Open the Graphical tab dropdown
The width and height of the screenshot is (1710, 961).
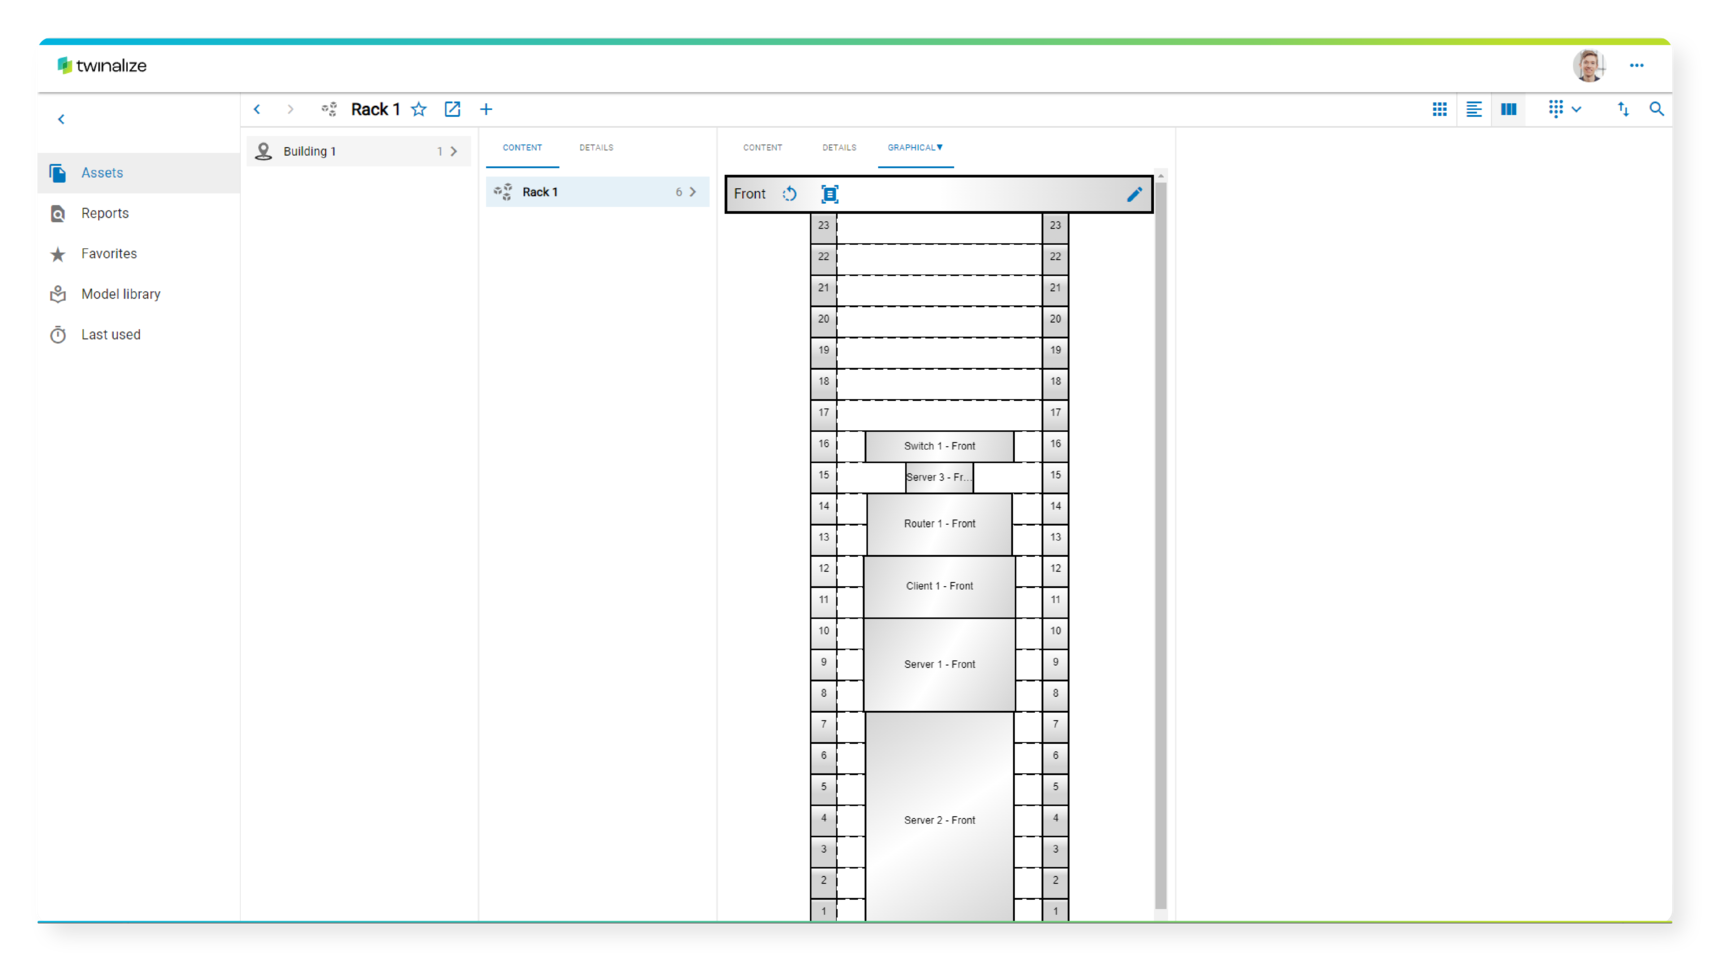click(x=915, y=148)
